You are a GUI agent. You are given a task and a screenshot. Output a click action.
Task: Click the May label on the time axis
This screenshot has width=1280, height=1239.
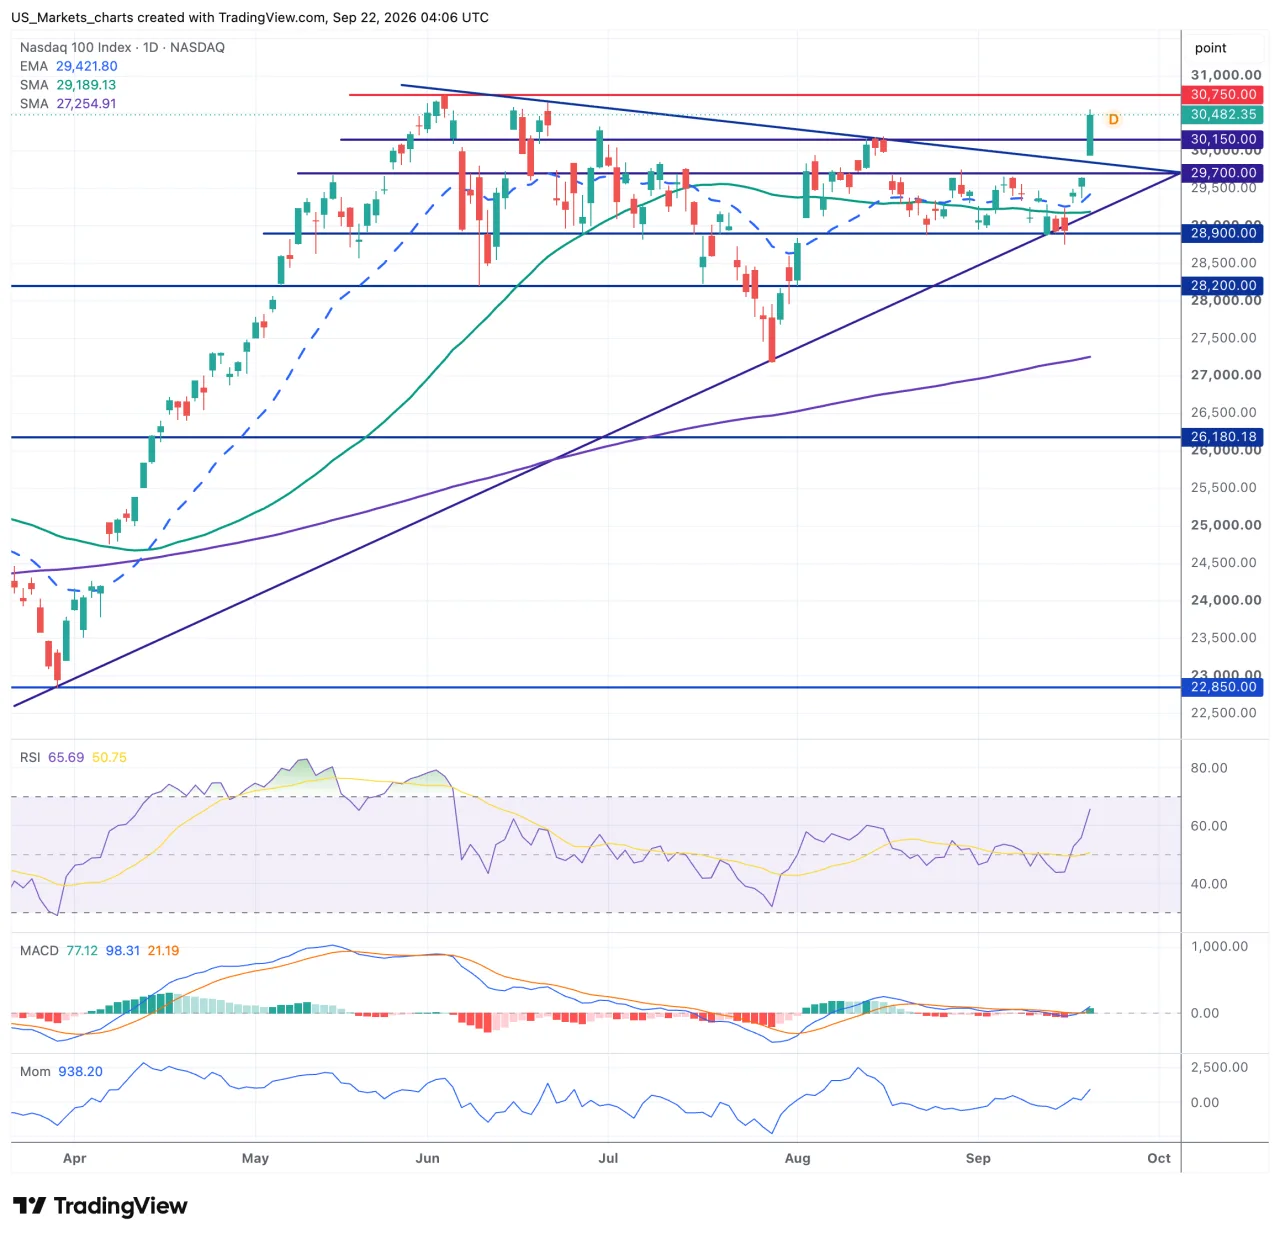pos(255,1159)
